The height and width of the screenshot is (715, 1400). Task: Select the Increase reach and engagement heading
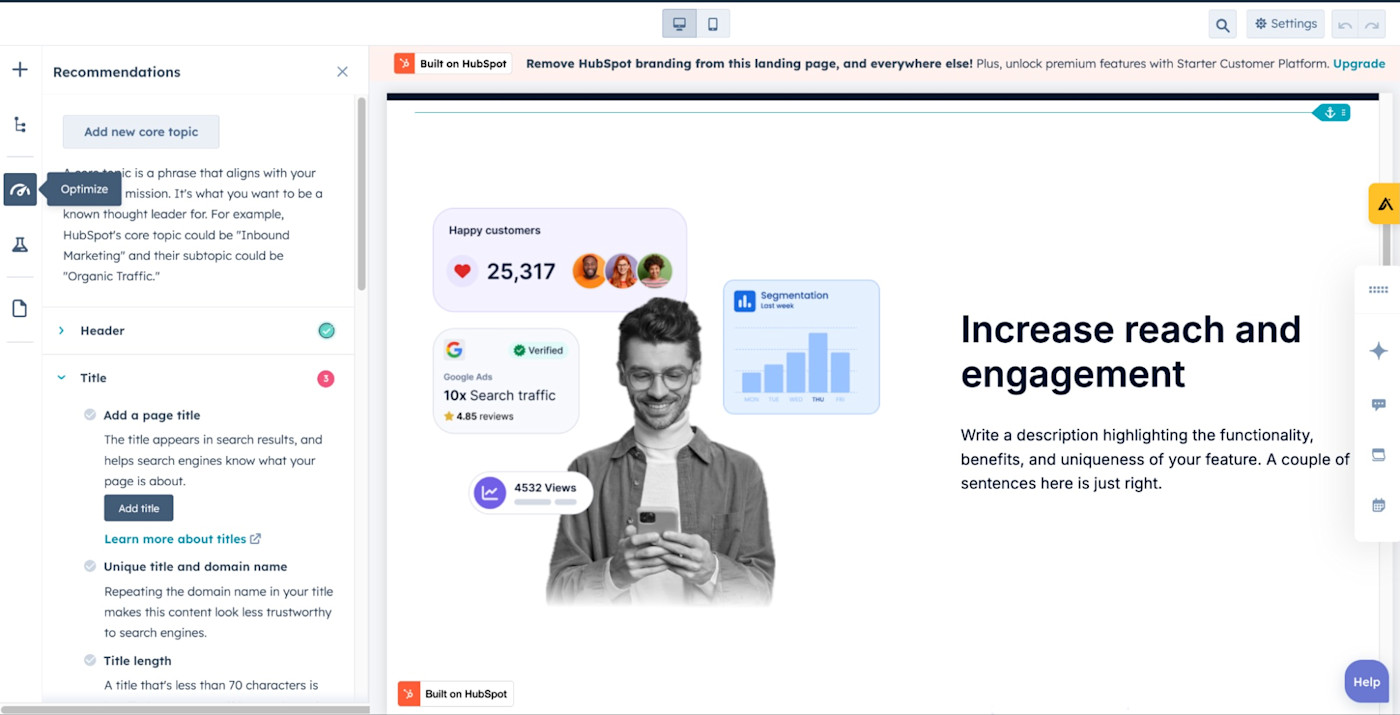pyautogui.click(x=1131, y=351)
